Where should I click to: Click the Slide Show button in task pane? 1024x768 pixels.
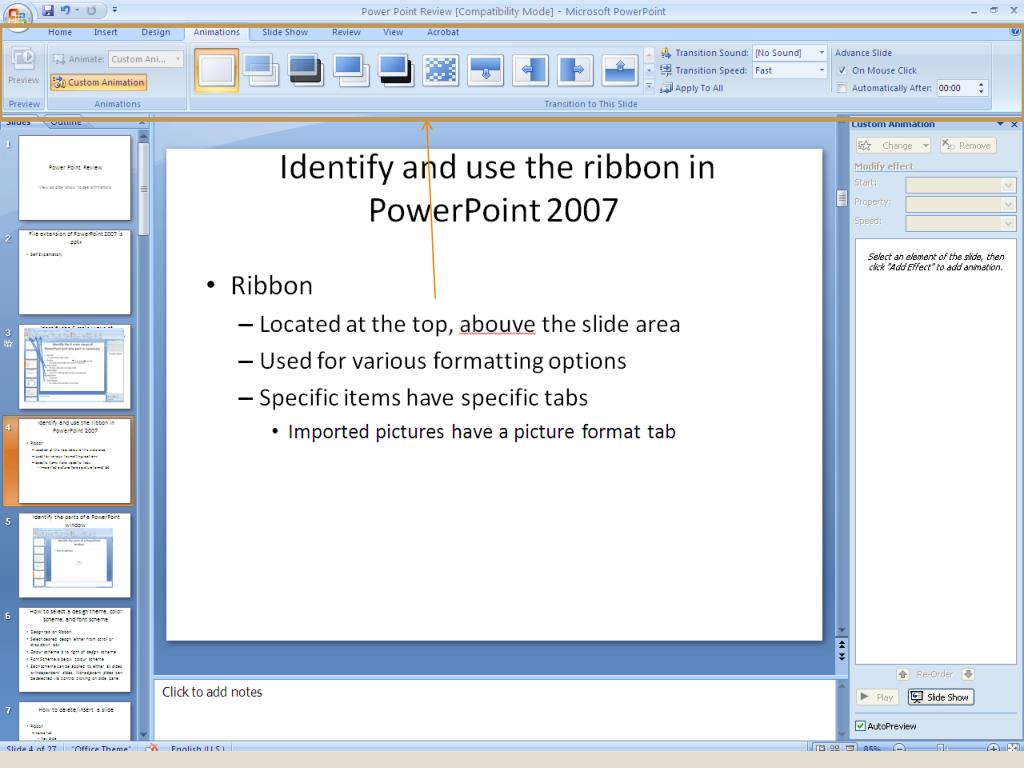coord(941,697)
